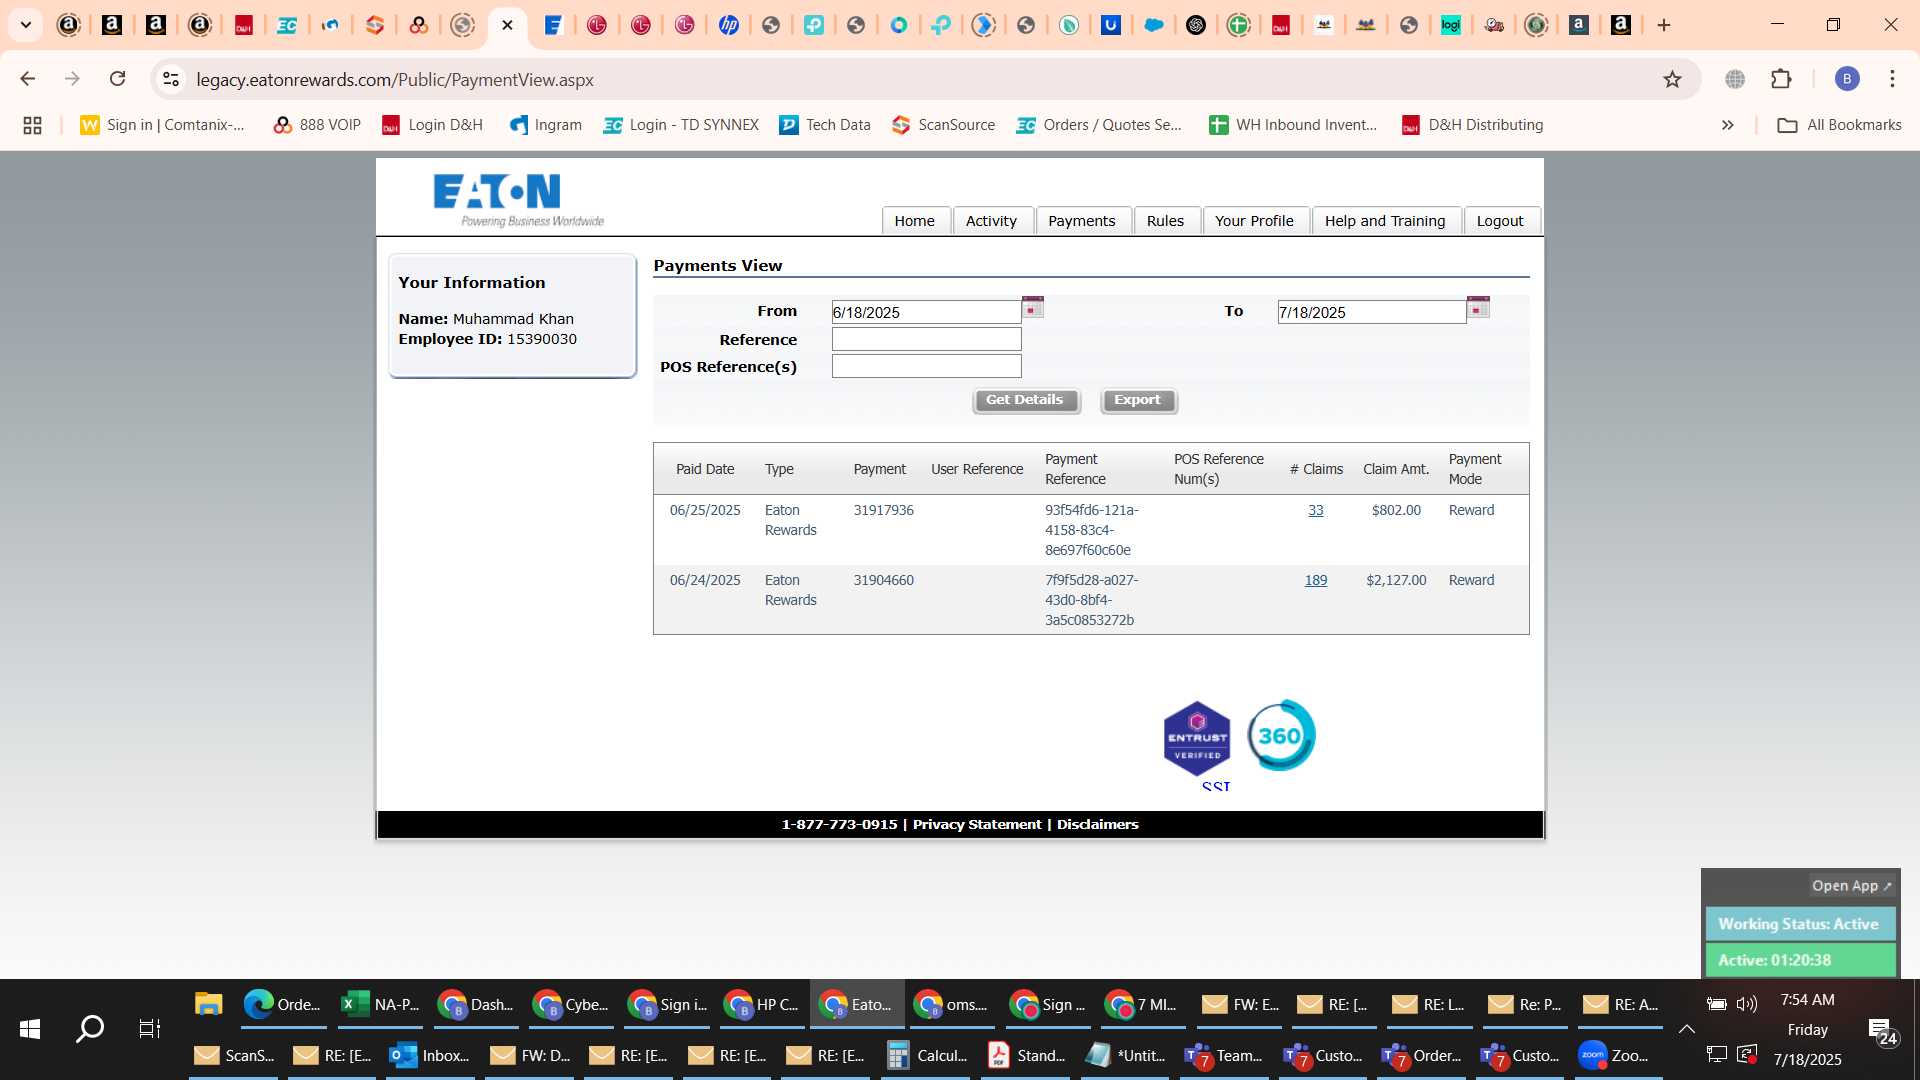
Task: Open ScanSource bookmark
Action: [943, 125]
